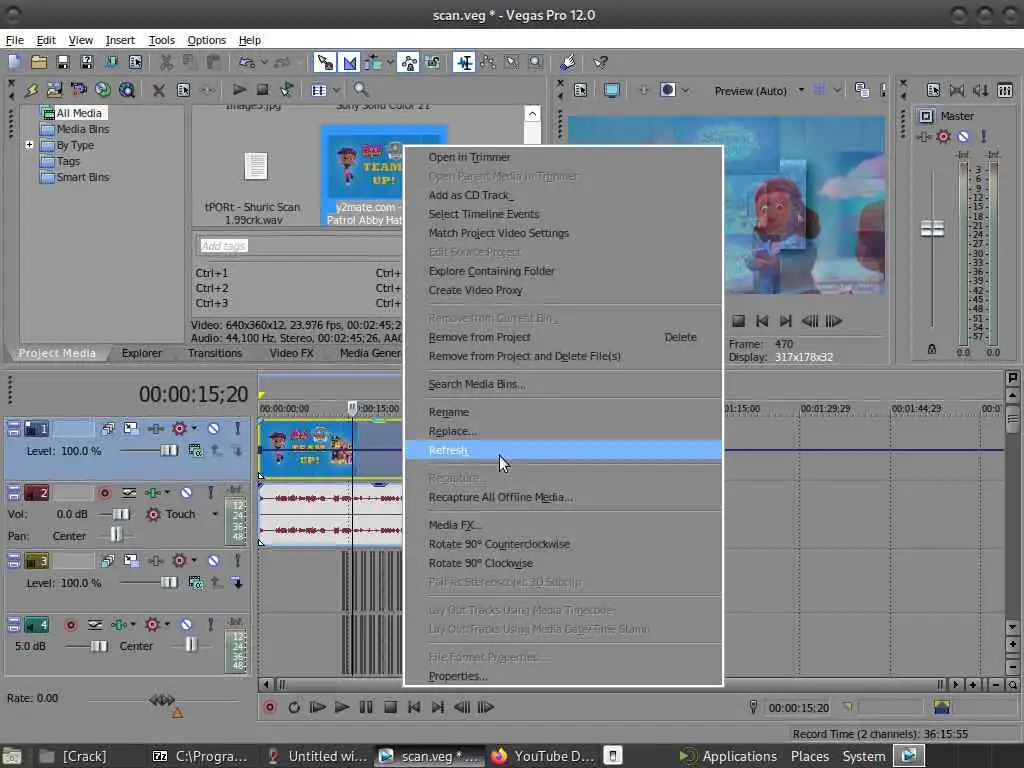Image resolution: width=1024 pixels, height=768 pixels.
Task: Click the Preview on External Monitor icon
Action: click(611, 90)
